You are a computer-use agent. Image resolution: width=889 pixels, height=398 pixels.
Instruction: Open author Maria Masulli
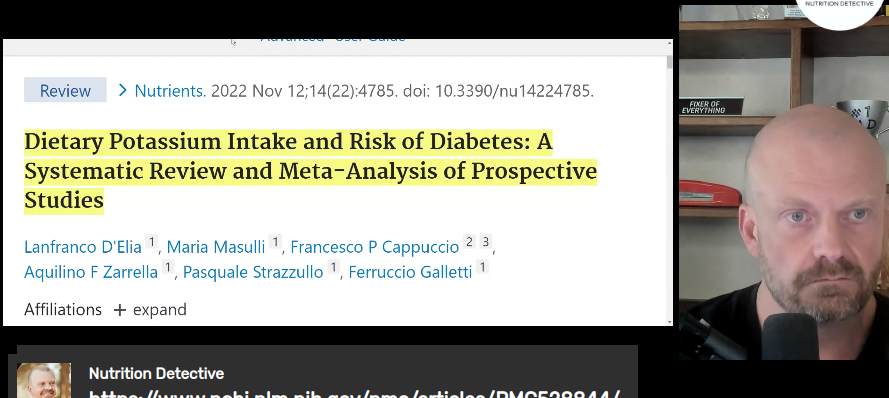point(216,247)
